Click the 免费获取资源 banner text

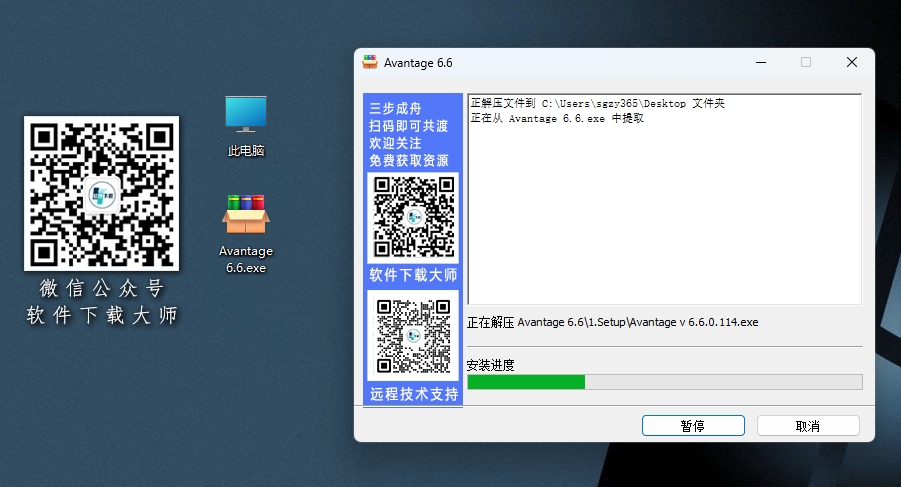[409, 160]
